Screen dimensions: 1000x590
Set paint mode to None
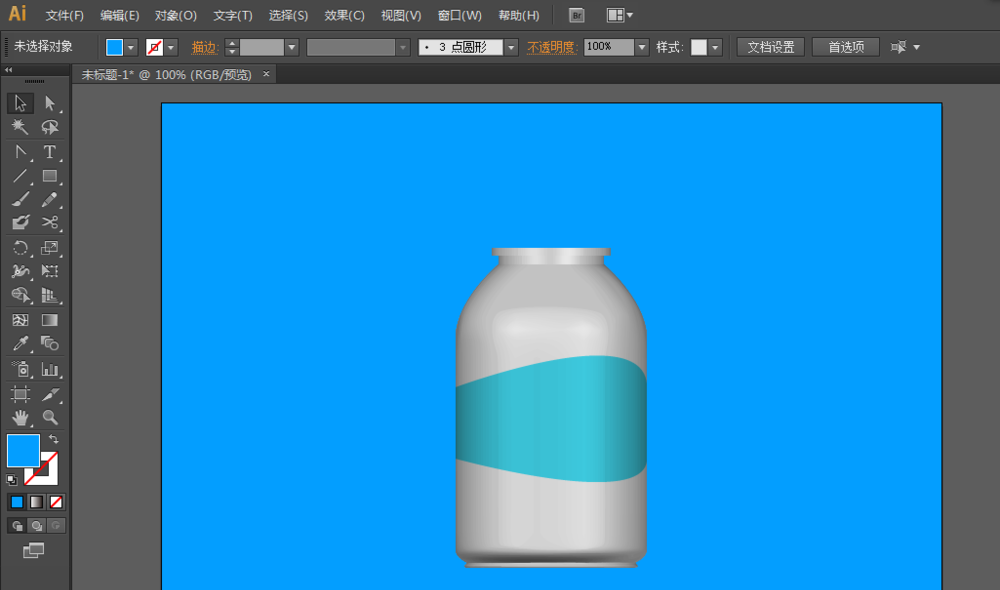click(56, 503)
